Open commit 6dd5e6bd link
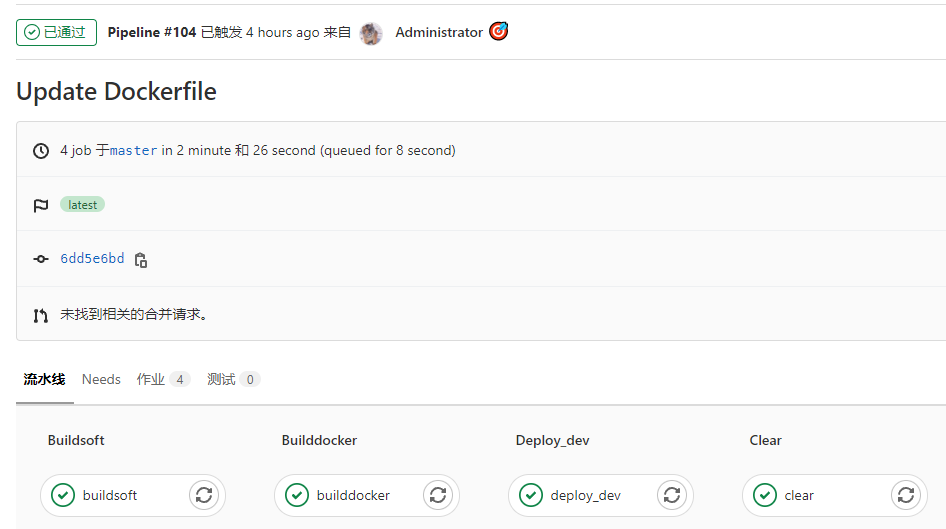Image resolution: width=946 pixels, height=529 pixels. point(92,259)
